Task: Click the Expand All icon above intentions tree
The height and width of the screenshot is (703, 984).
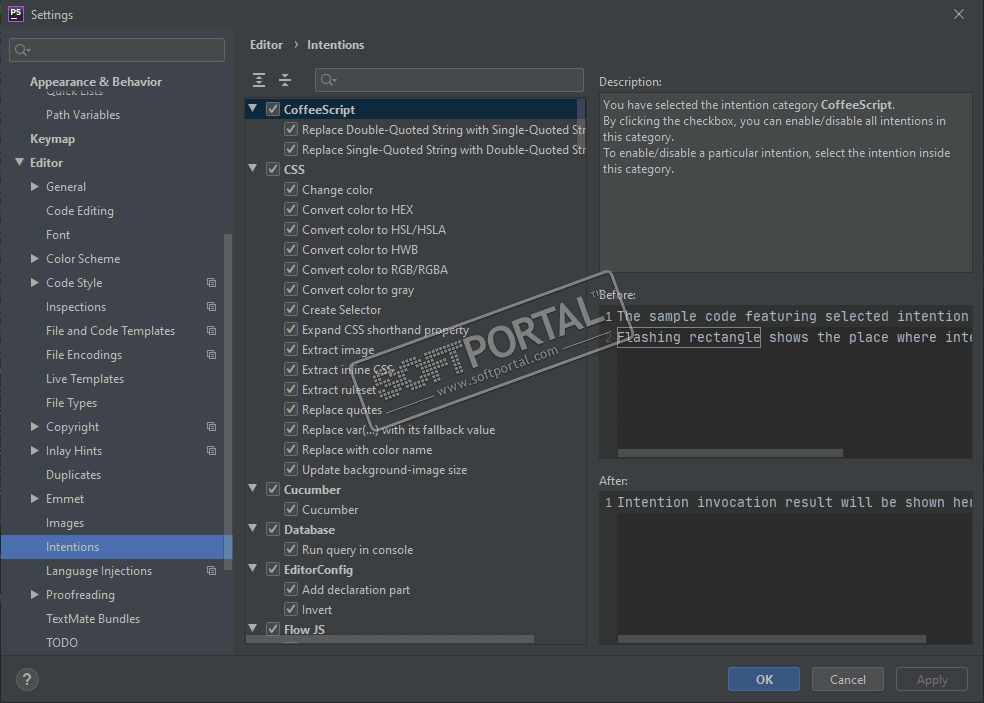Action: 259,80
